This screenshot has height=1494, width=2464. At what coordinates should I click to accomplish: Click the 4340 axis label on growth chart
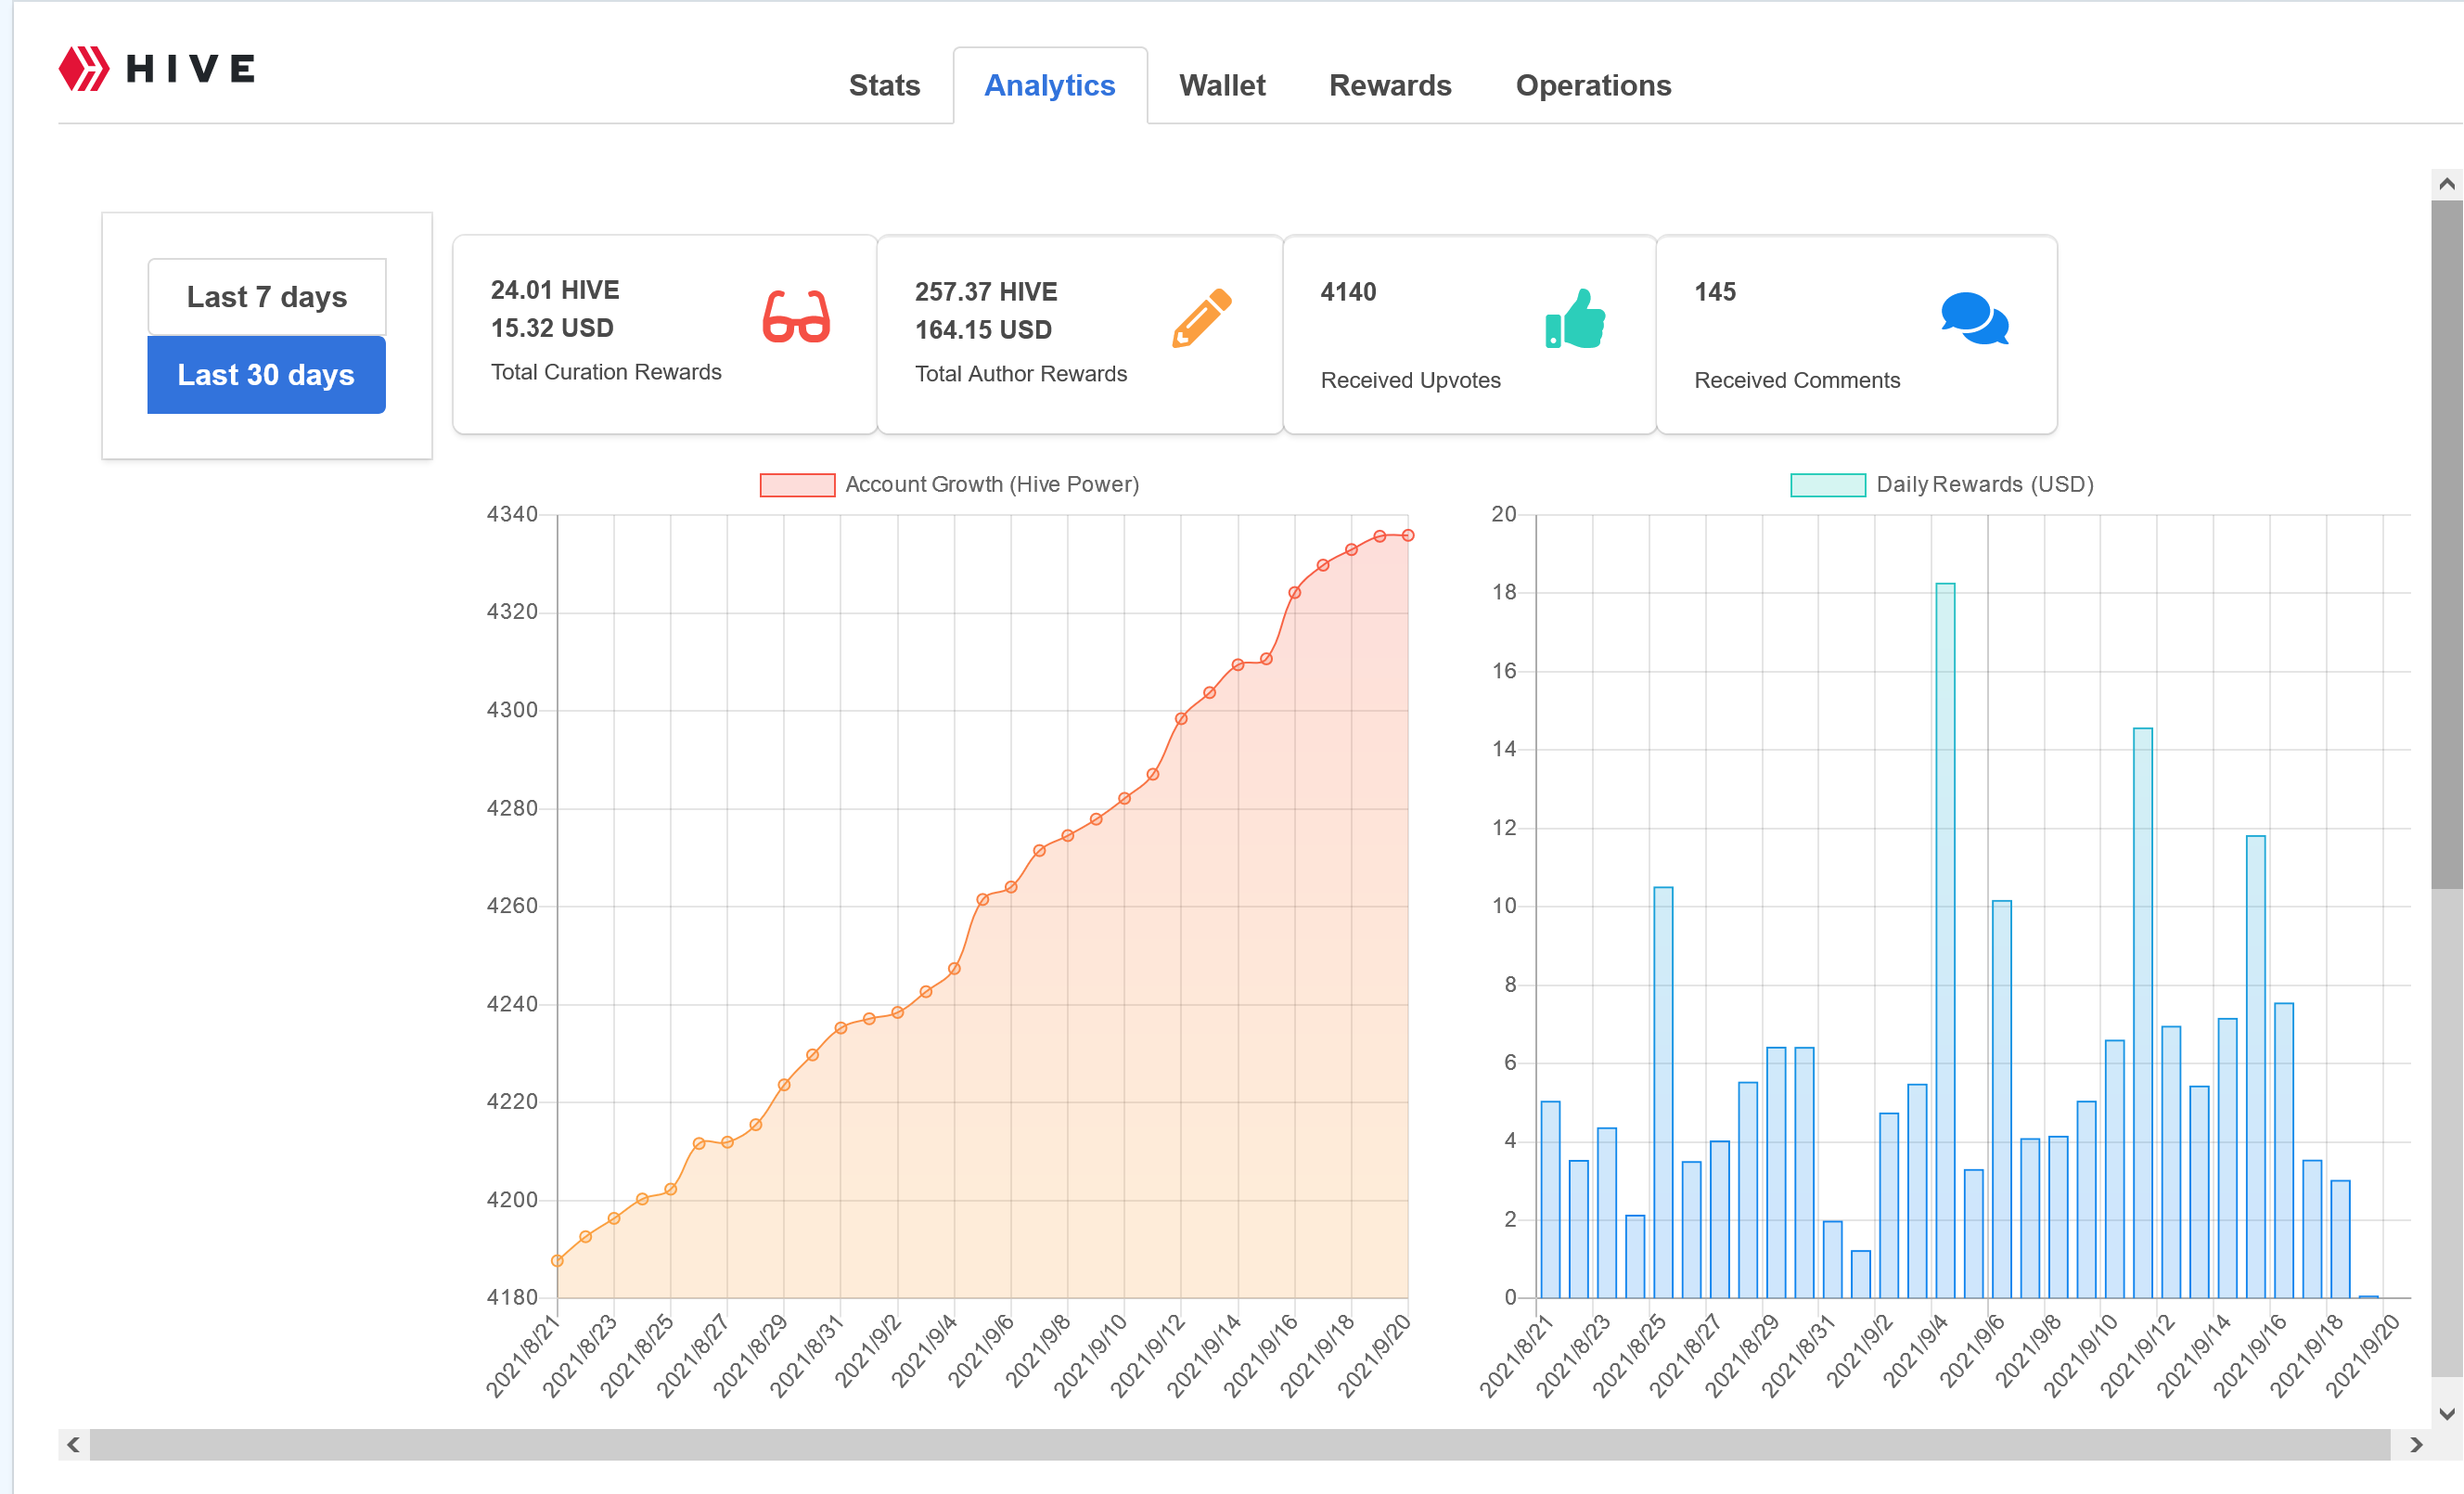[512, 514]
